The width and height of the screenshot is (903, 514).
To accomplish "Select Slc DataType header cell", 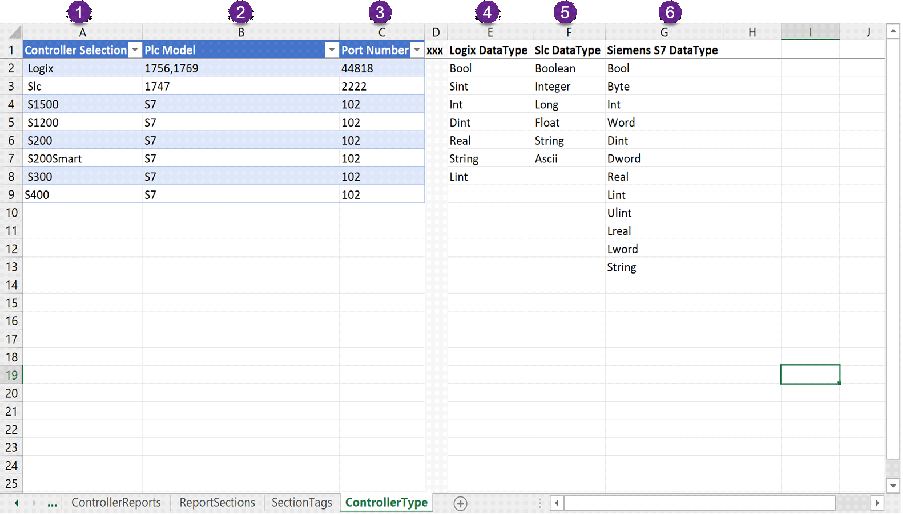I will click(569, 50).
